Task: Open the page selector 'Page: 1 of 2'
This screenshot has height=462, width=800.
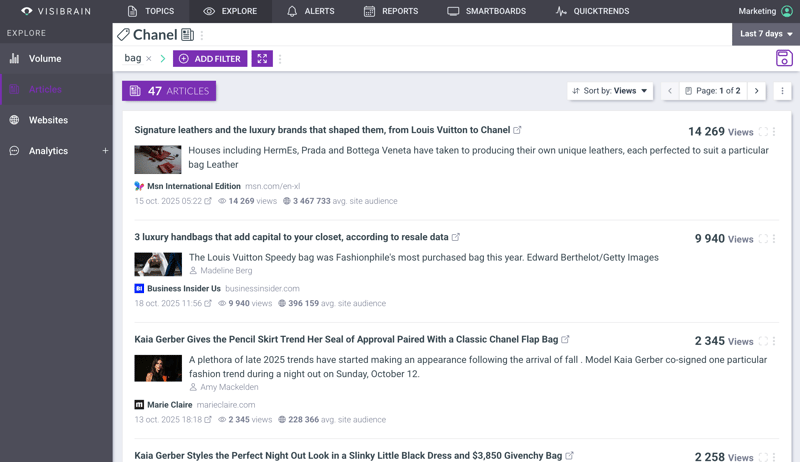Action: 712,91
